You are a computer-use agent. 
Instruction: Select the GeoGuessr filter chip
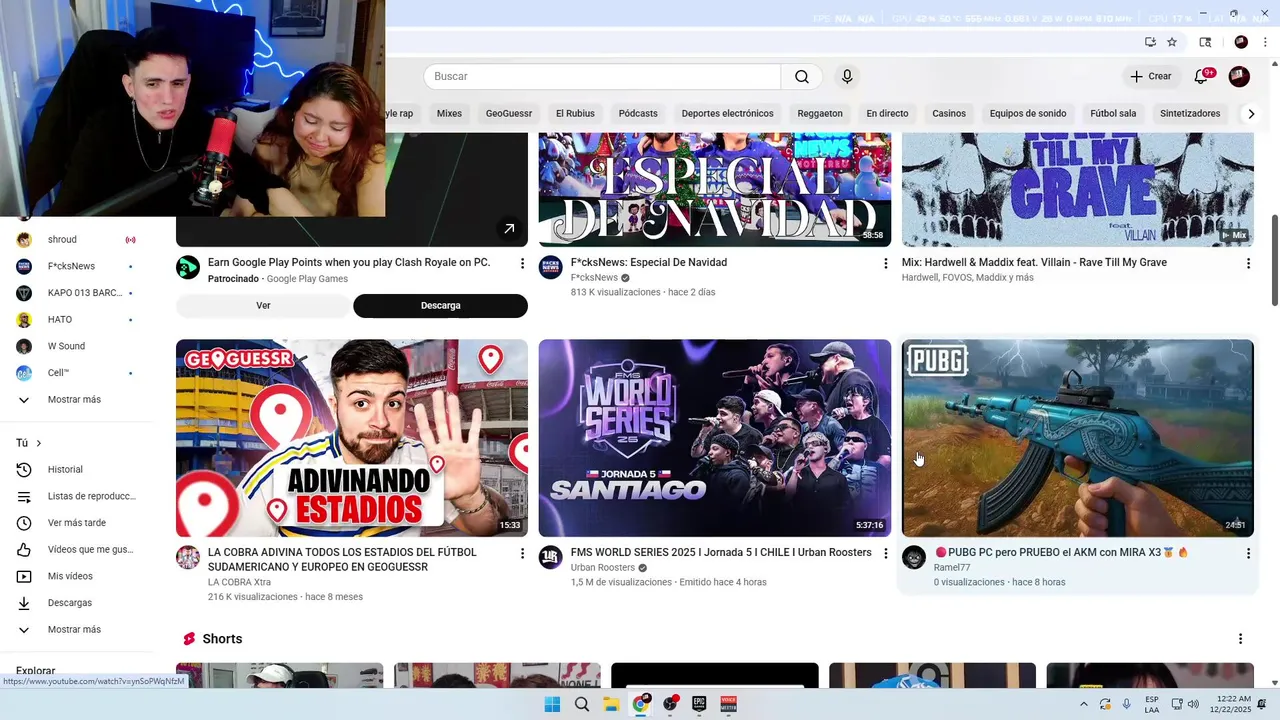pos(509,114)
